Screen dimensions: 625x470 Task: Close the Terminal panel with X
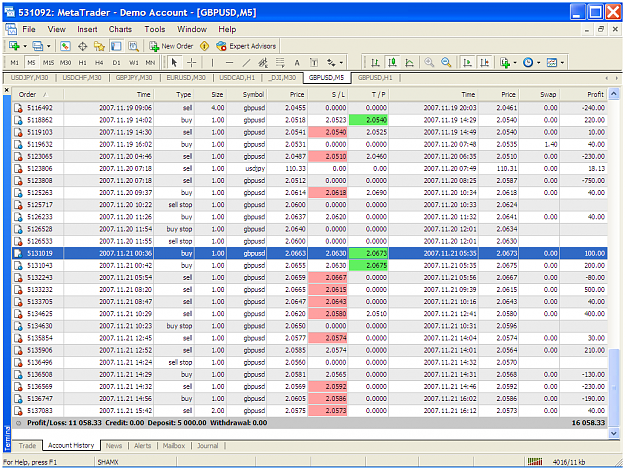tap(6, 90)
